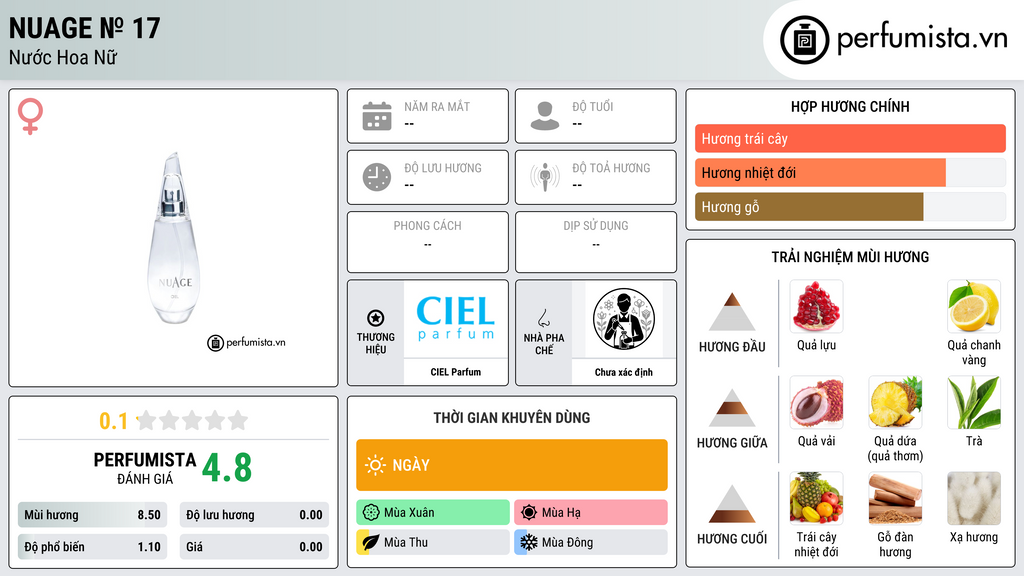
Task: Click the Hương giữa pyramid icon
Action: coord(732,408)
